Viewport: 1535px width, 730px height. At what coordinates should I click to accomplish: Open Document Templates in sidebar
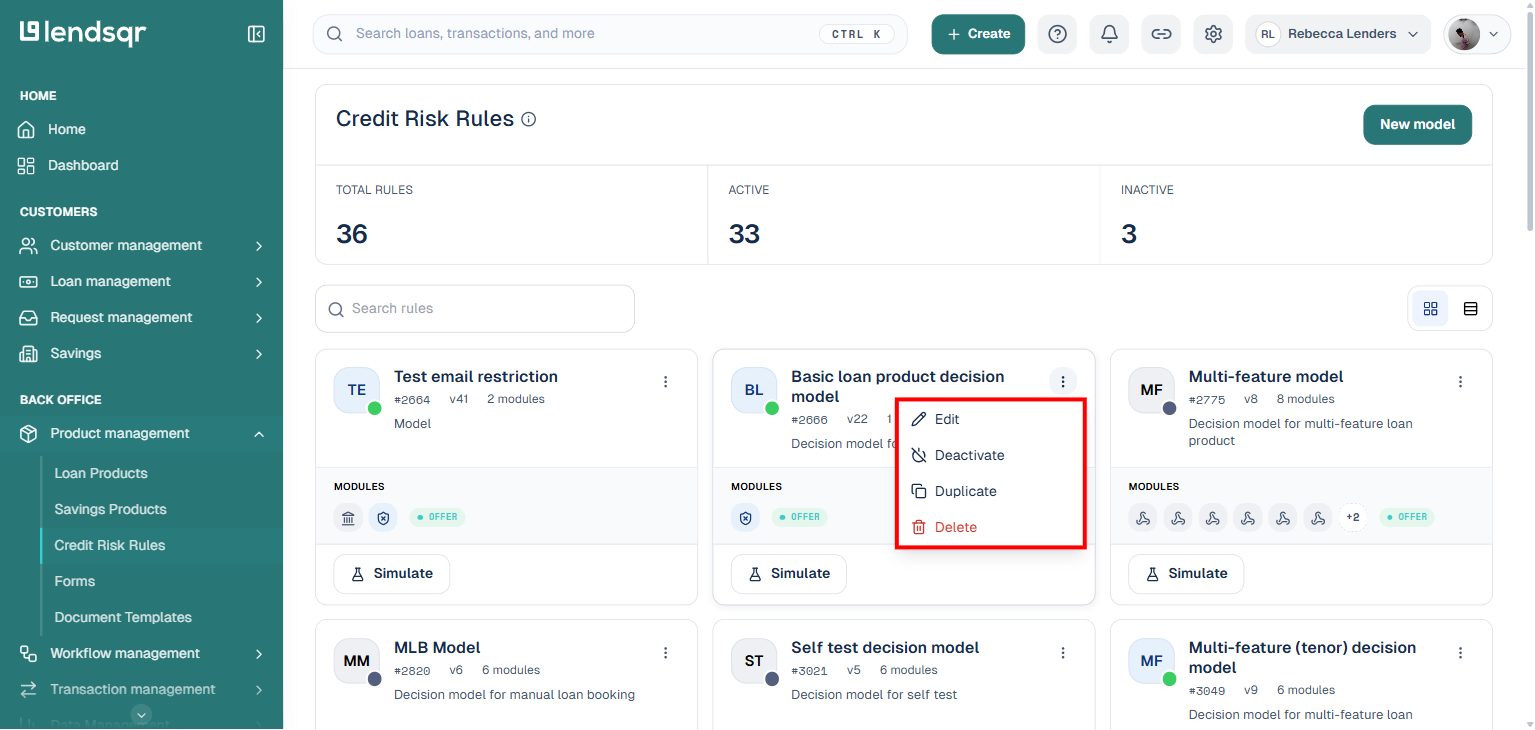point(123,617)
